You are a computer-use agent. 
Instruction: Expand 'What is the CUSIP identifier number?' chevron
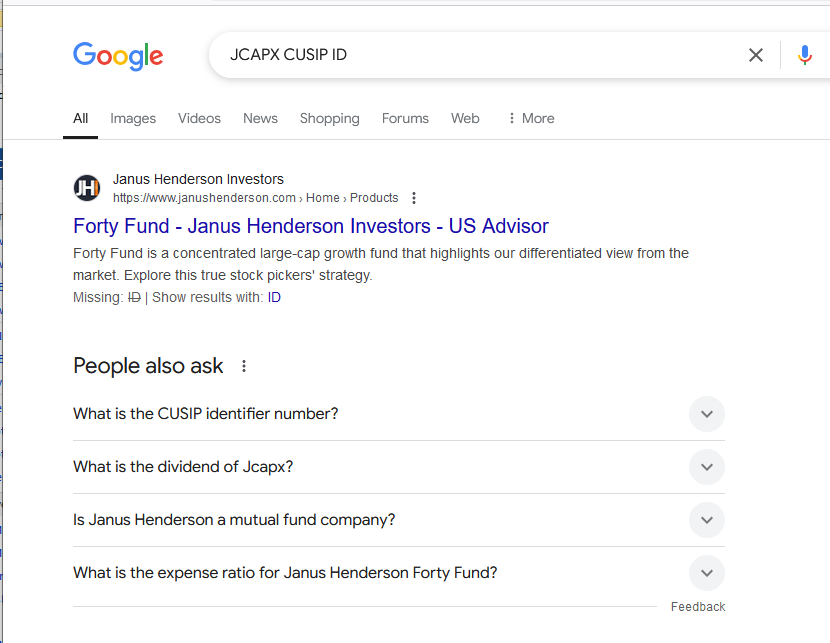707,414
